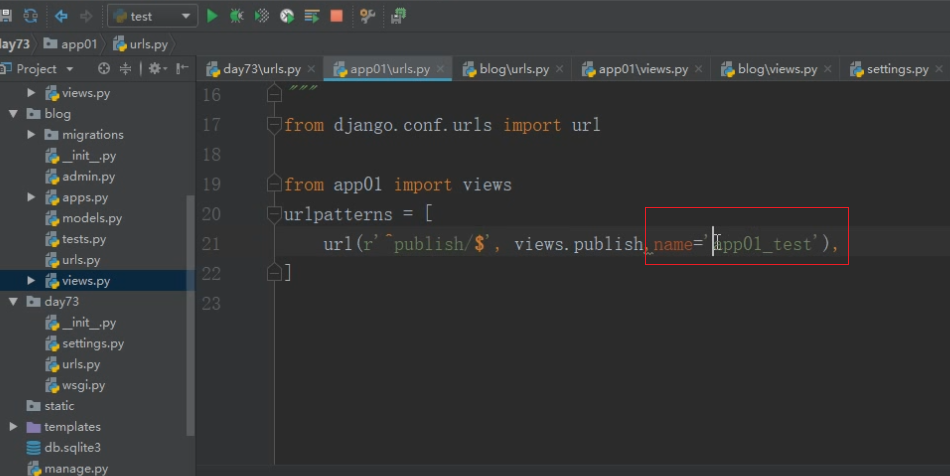Click the project structure icon in toolbar

[x=398, y=16]
